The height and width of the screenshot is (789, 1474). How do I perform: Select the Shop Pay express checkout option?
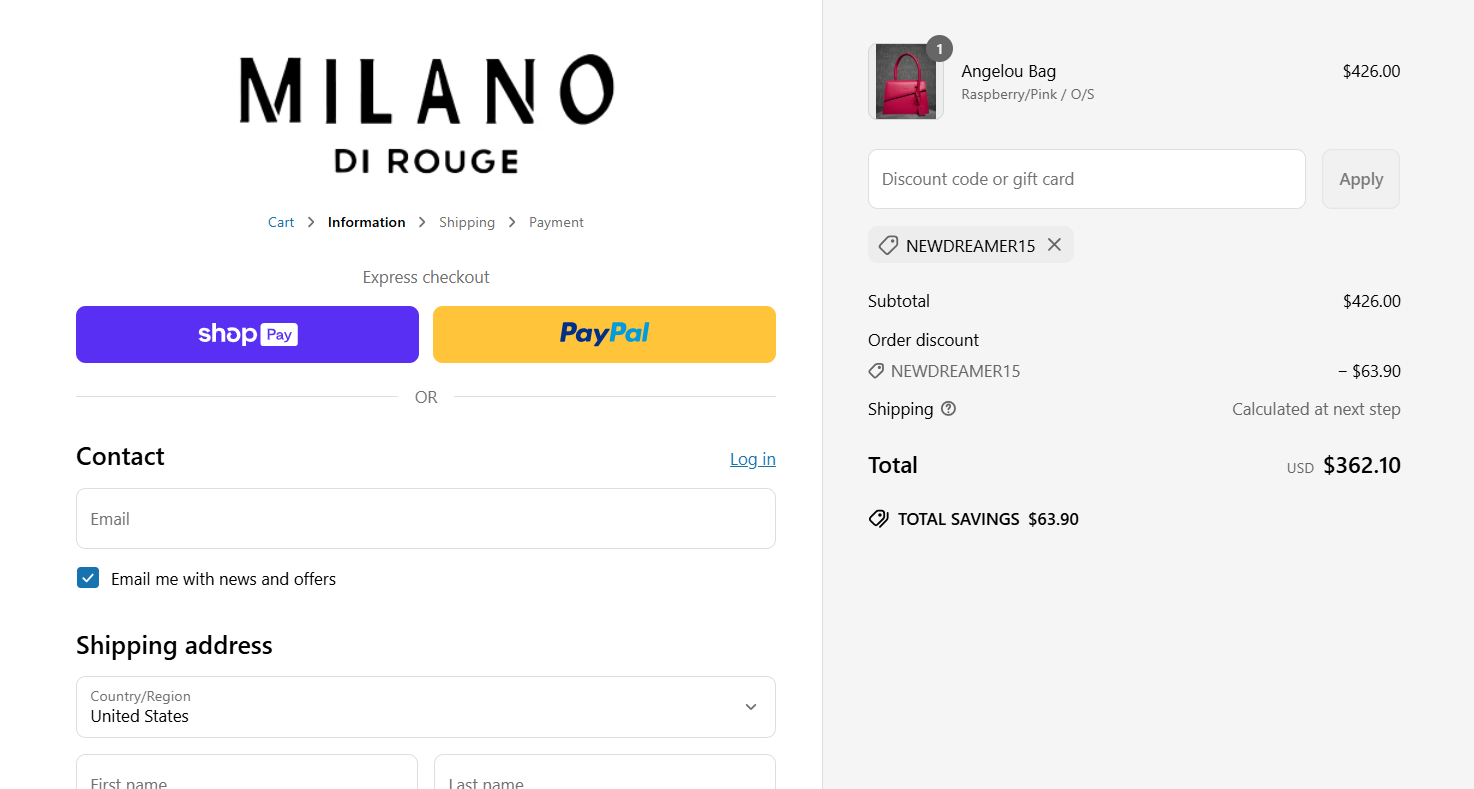click(246, 334)
